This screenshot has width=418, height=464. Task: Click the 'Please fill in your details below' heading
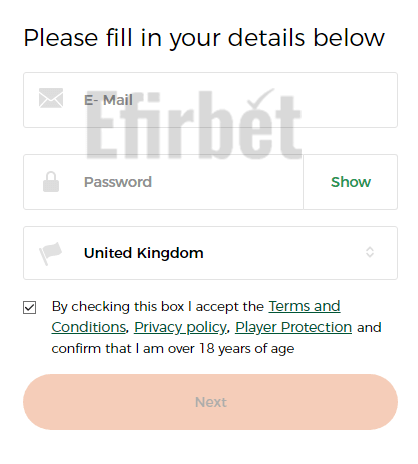coord(204,38)
